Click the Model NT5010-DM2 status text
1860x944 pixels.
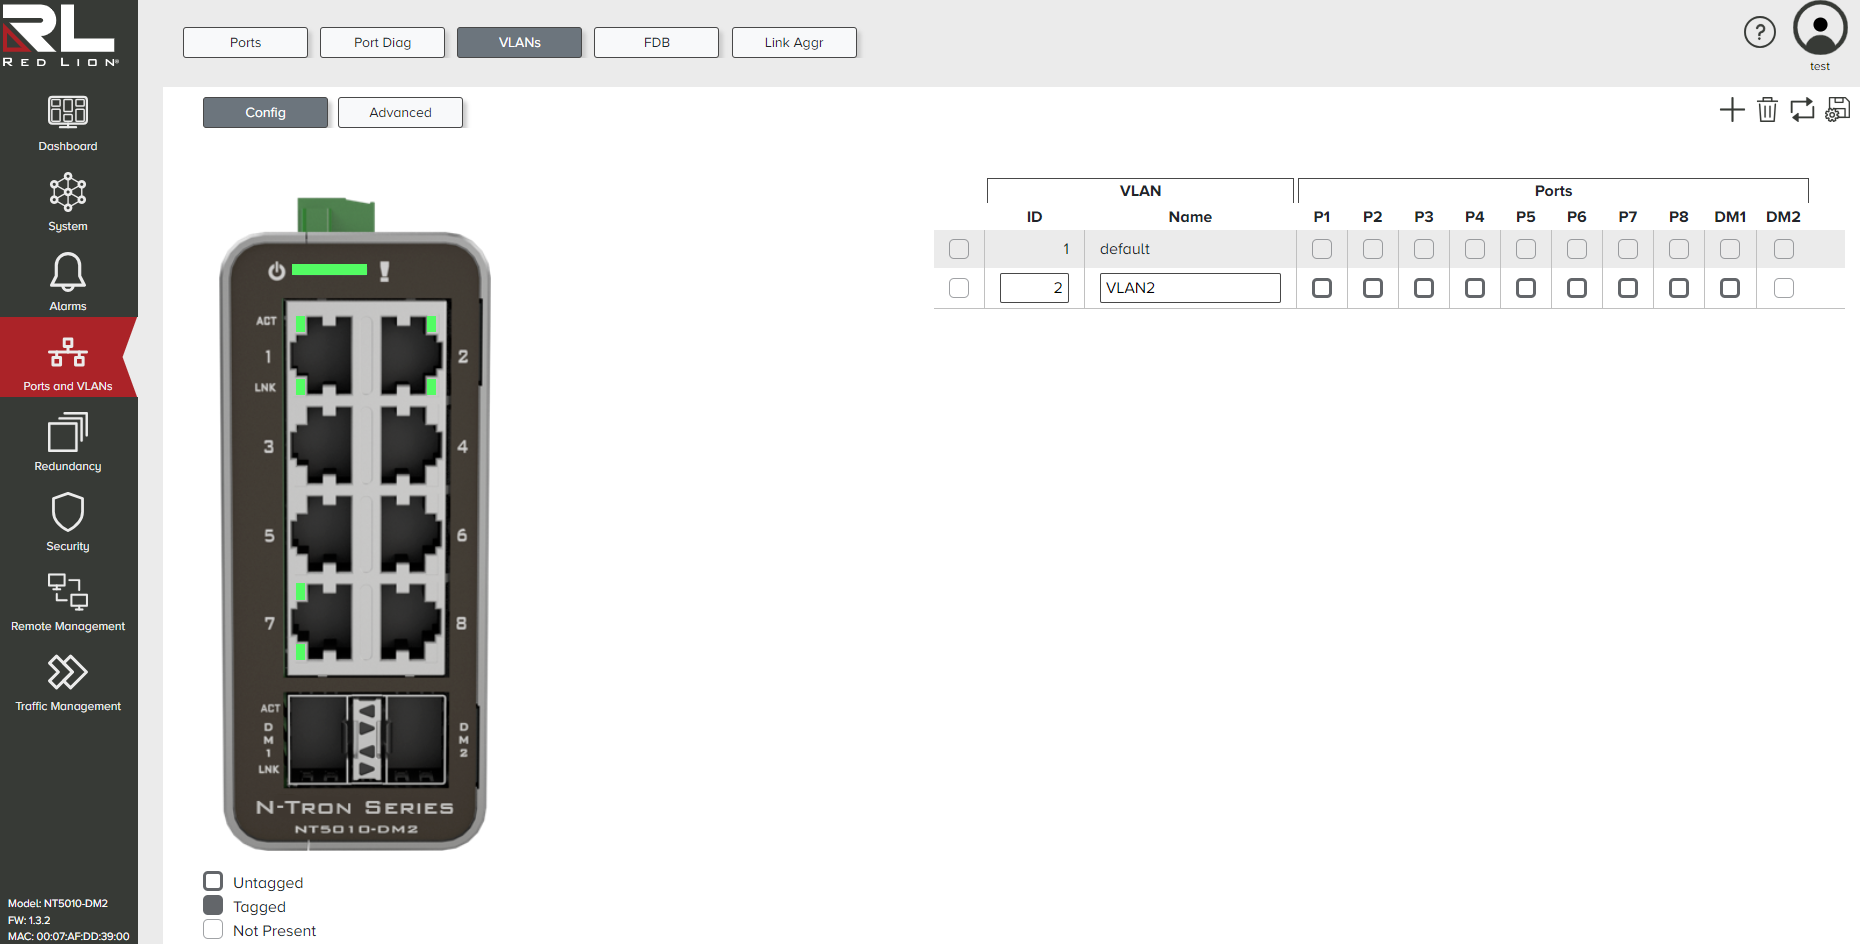click(x=58, y=903)
